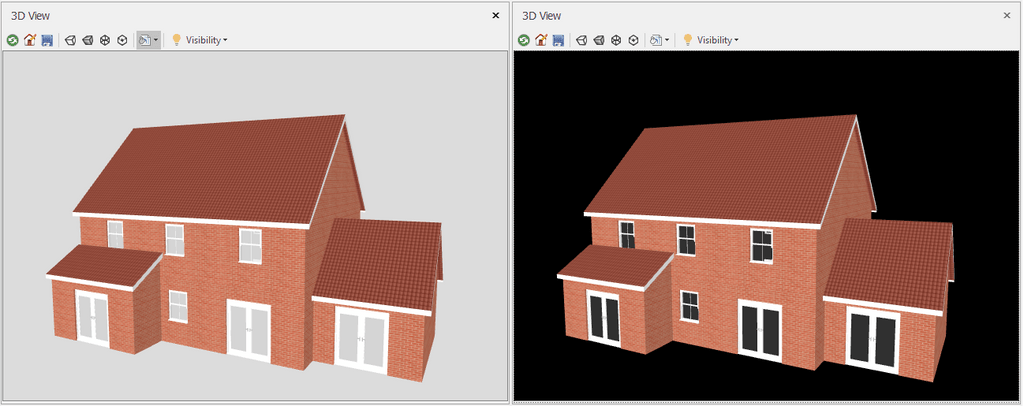Screen dimensions: 1024x406
Task: Click the home view icon in the light-background 3D View
Action: 30,40
